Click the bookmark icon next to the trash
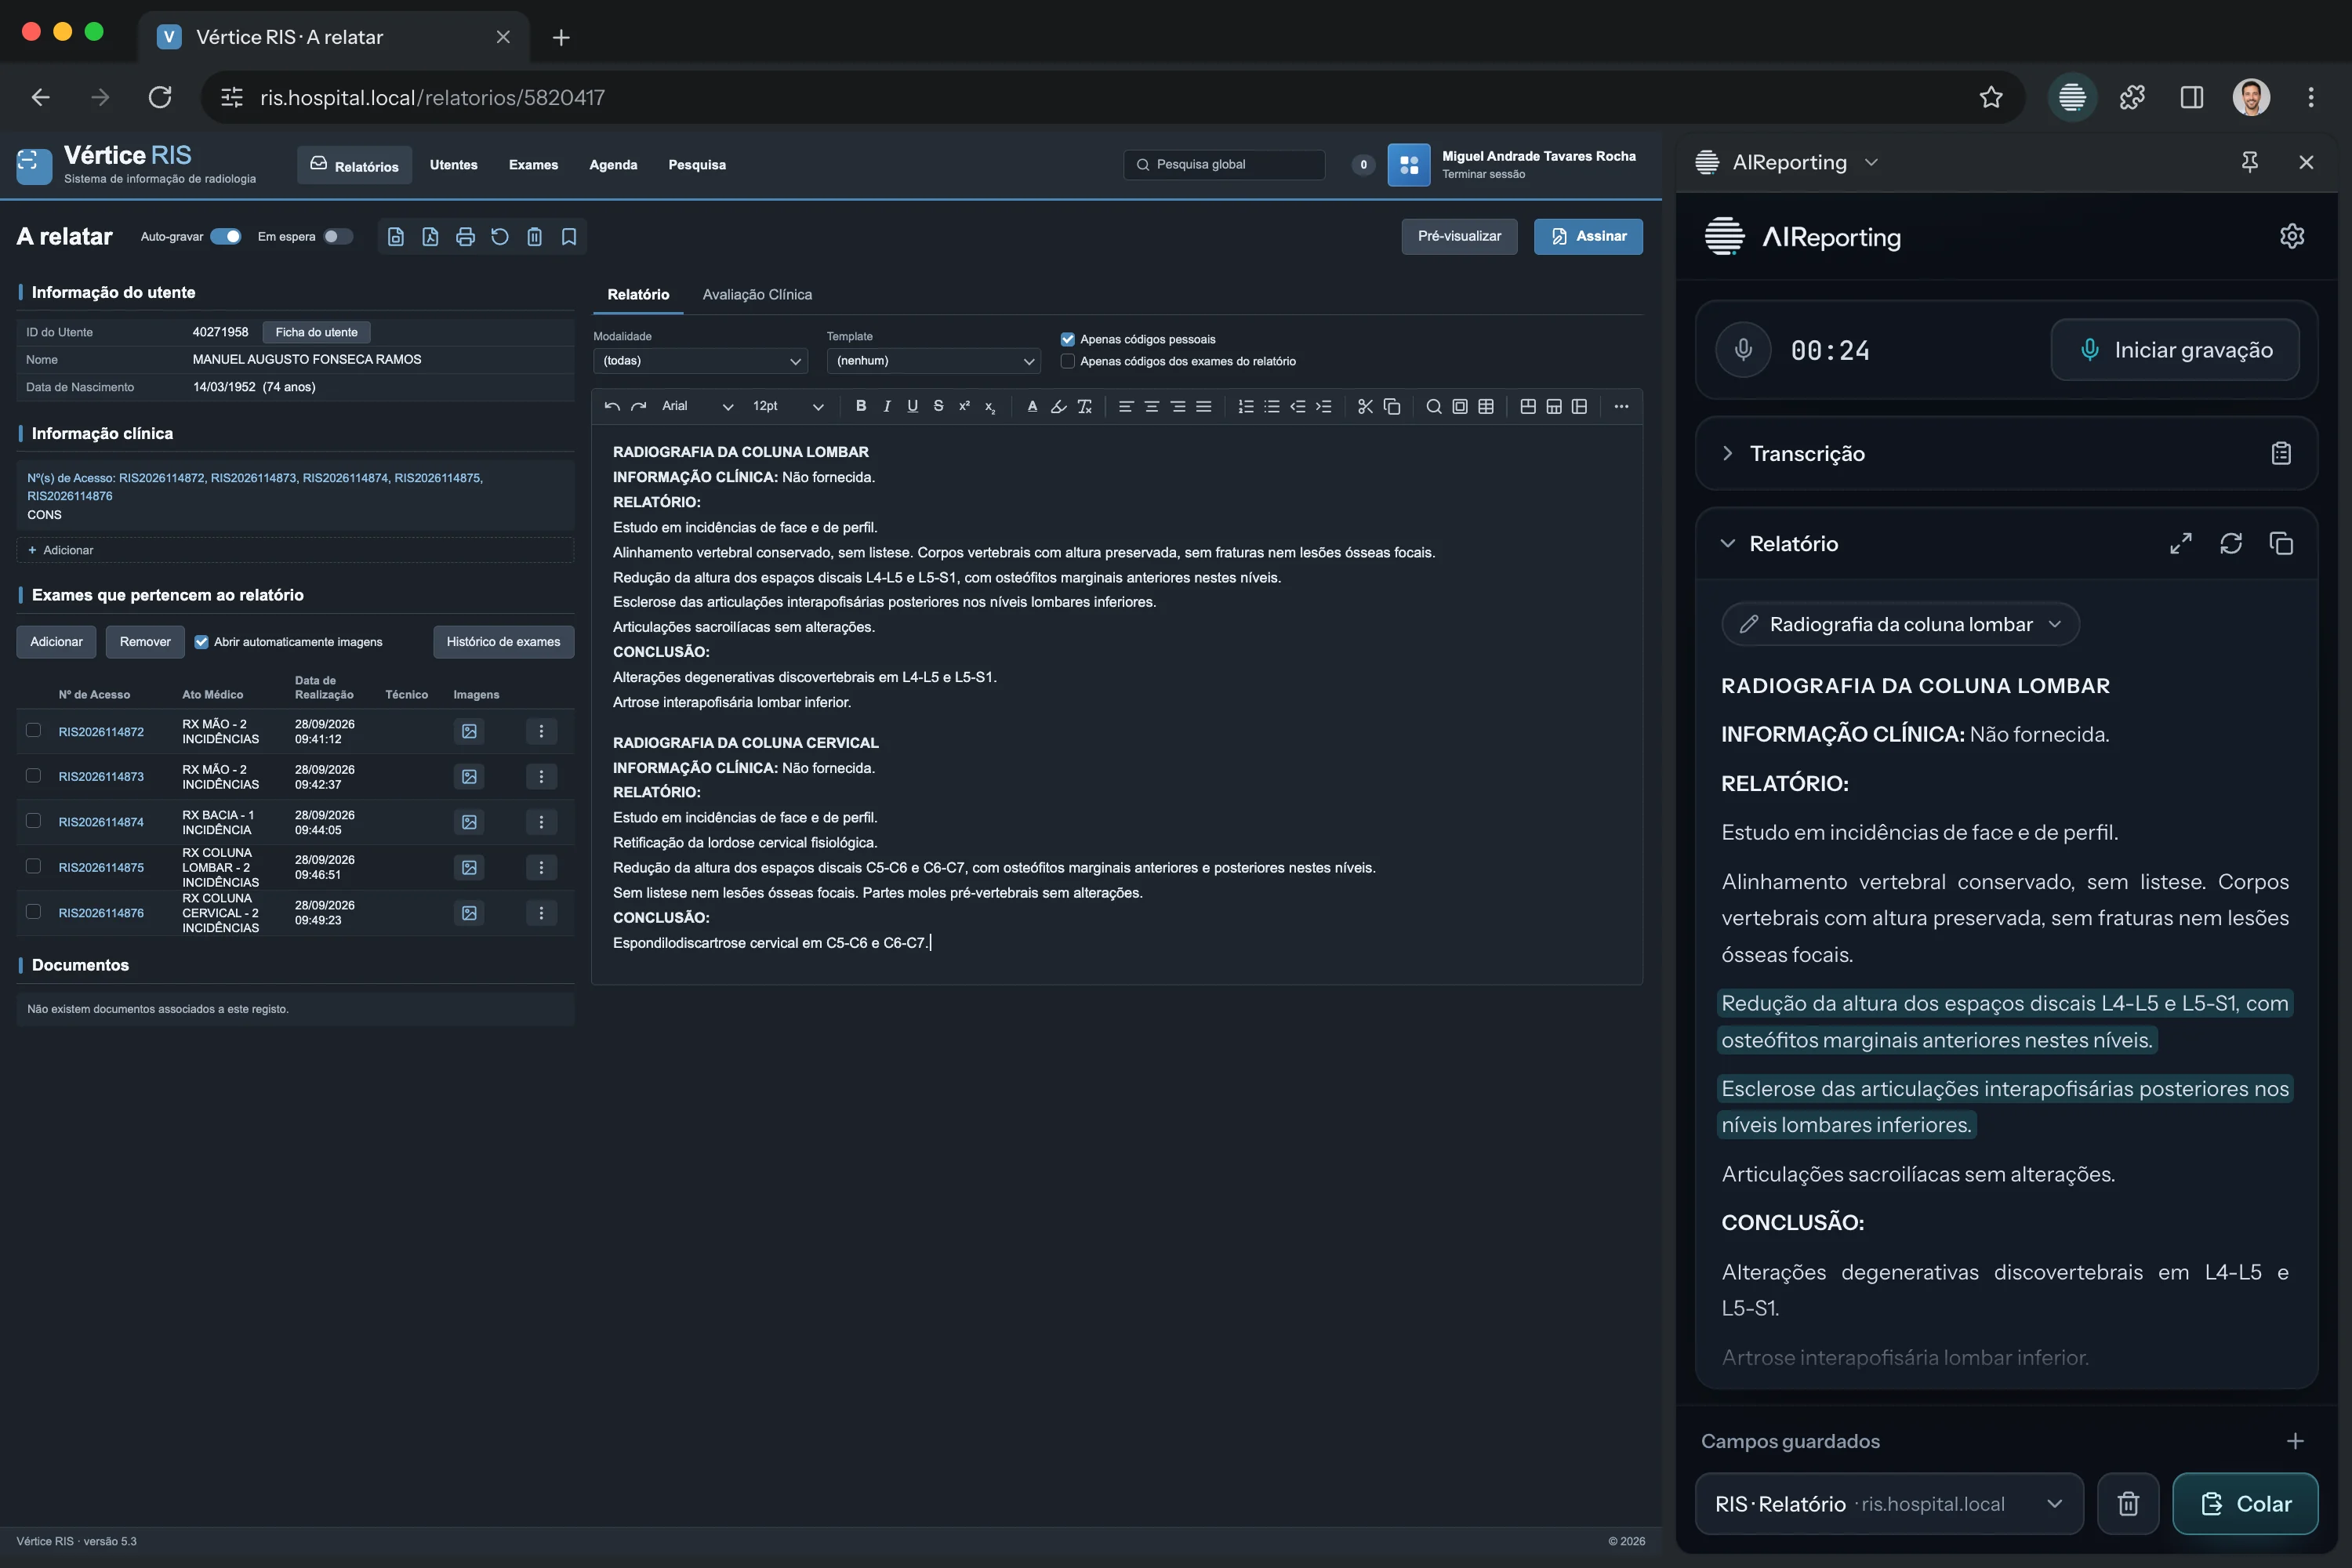The height and width of the screenshot is (1568, 2352). coord(569,237)
